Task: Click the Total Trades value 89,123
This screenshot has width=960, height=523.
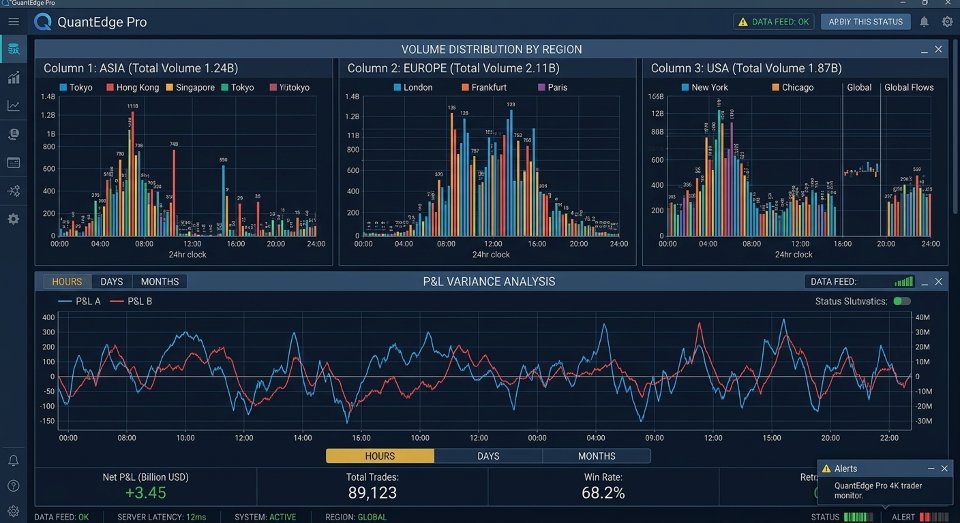Action: 372,493
